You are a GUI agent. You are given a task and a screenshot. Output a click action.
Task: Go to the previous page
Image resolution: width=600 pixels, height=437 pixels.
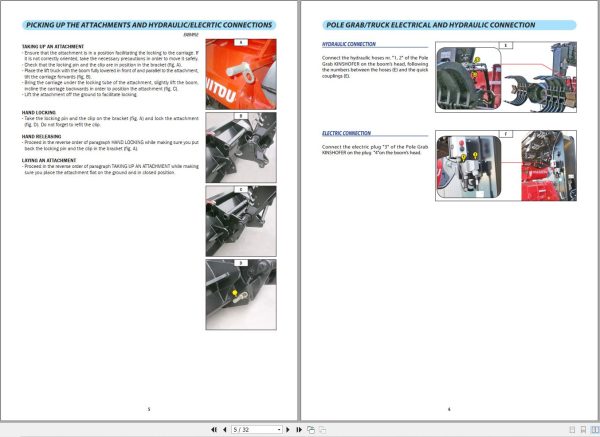(225, 430)
